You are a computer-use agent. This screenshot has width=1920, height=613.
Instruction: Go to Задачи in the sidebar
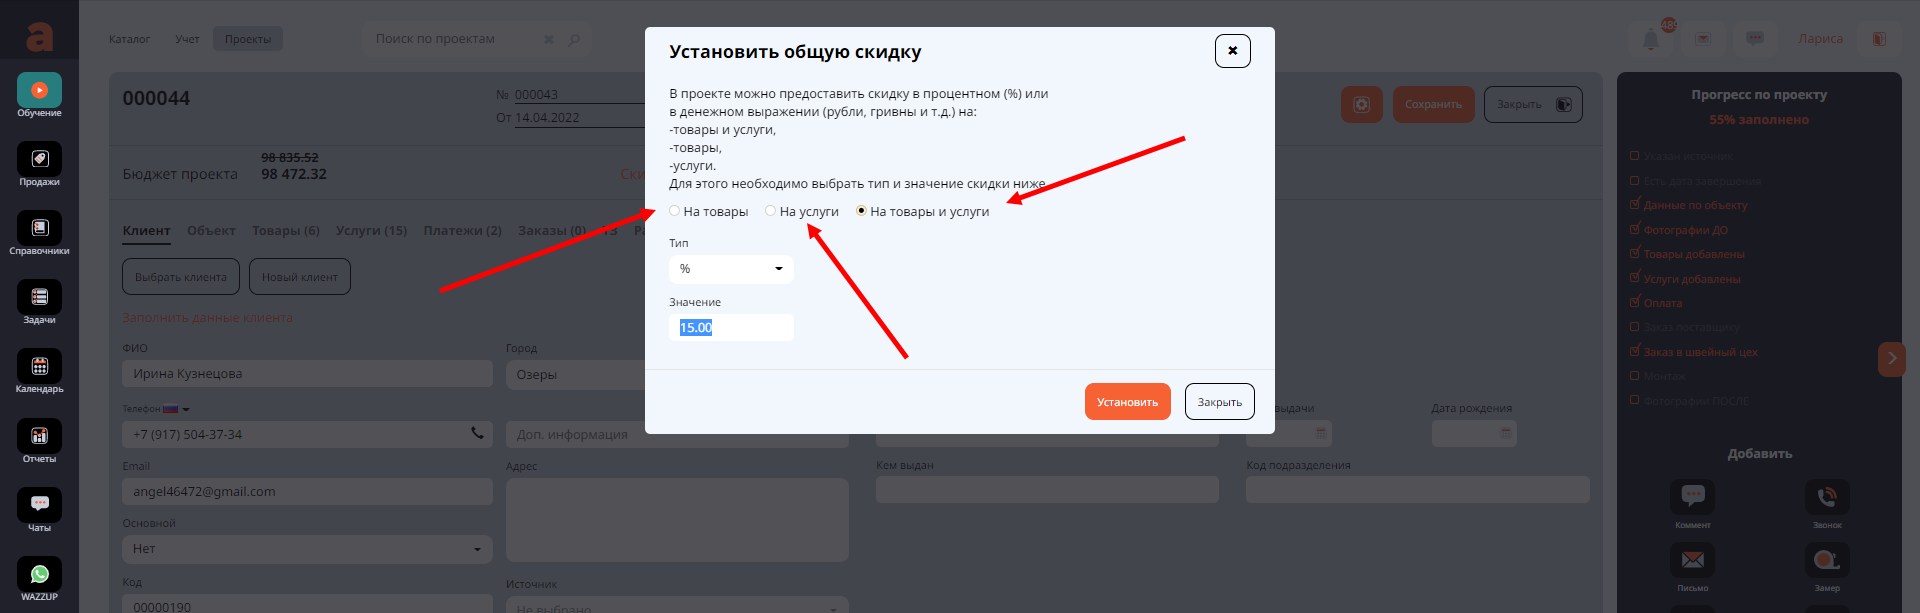(39, 298)
